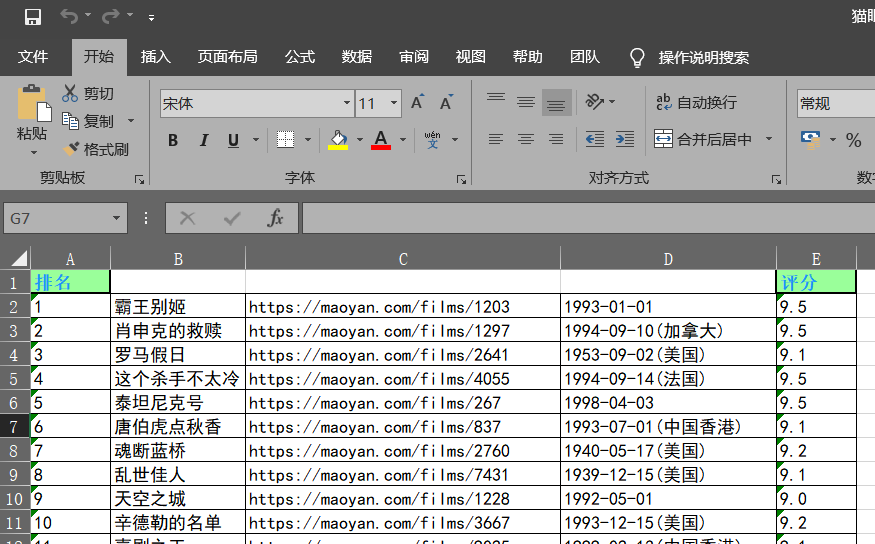
Task: Toggle Italic formatting
Action: 203,140
